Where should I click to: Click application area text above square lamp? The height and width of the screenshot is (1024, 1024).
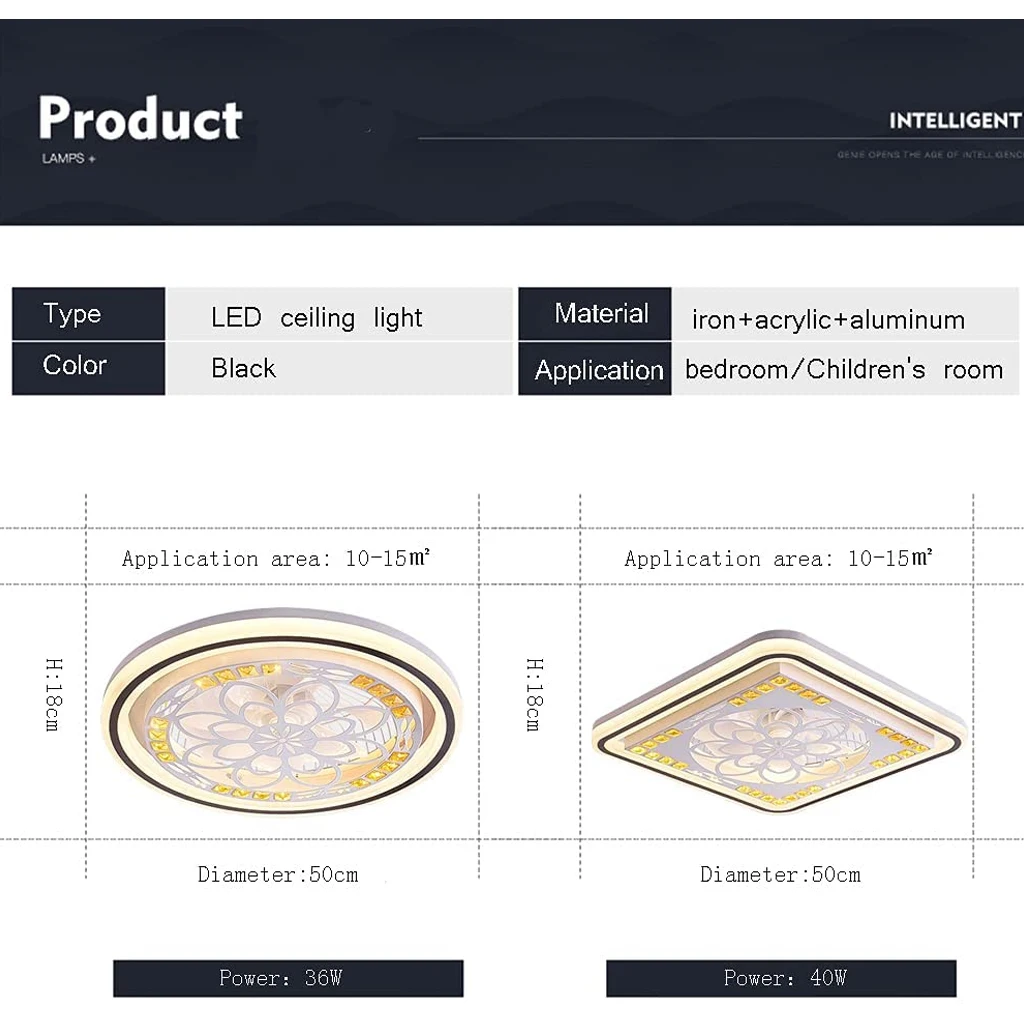pyautogui.click(x=779, y=558)
